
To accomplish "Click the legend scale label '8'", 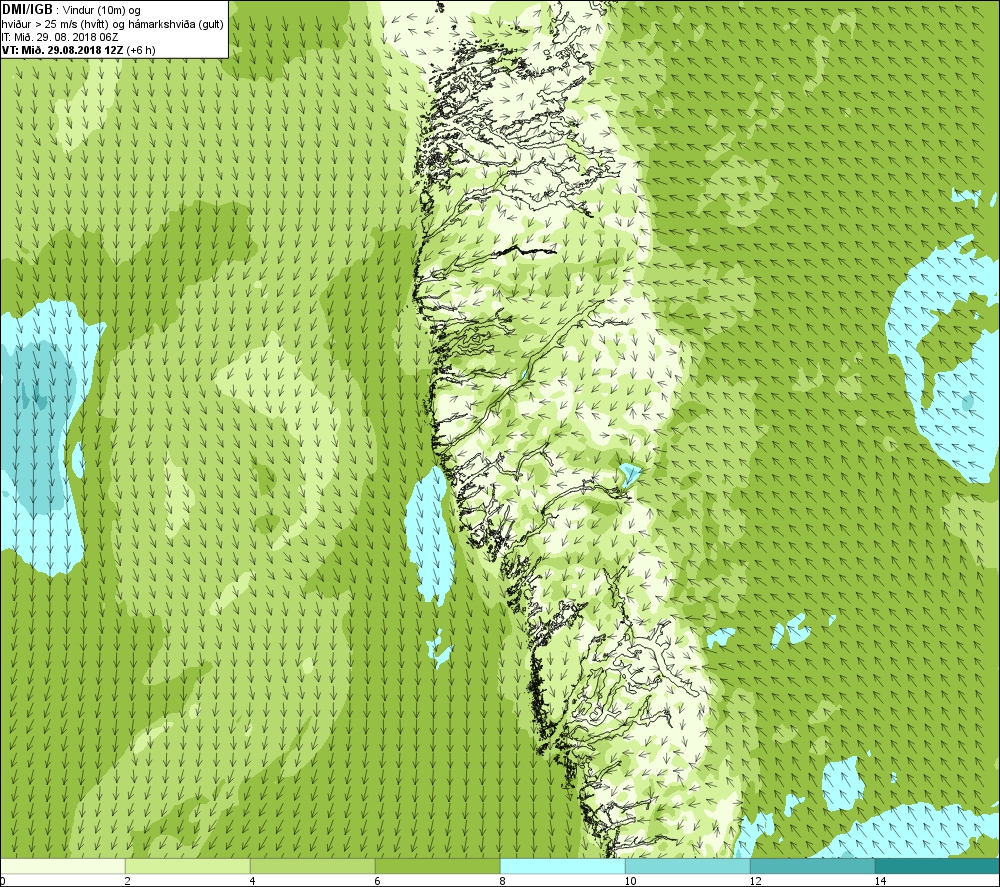I will (x=503, y=881).
